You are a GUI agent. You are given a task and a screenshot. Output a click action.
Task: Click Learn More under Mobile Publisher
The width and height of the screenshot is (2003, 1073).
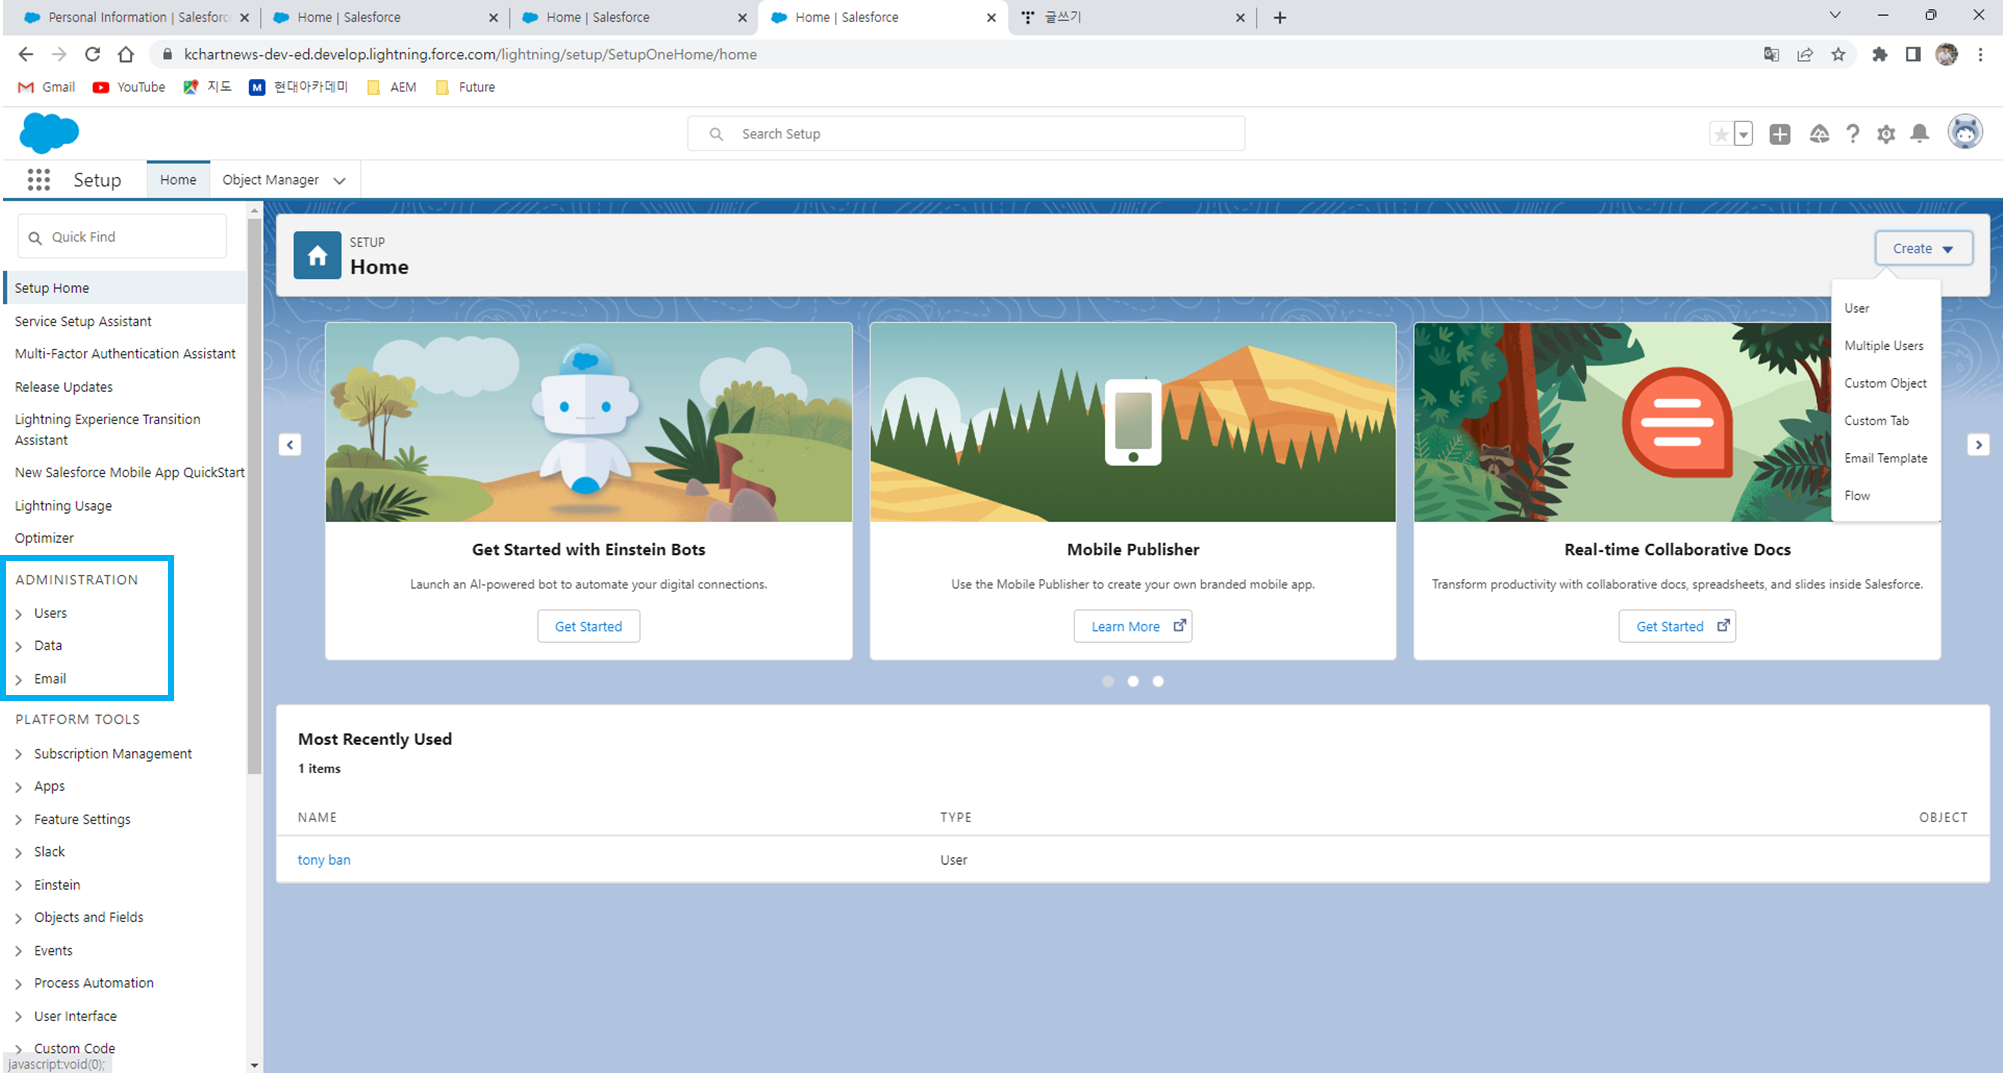[1133, 626]
